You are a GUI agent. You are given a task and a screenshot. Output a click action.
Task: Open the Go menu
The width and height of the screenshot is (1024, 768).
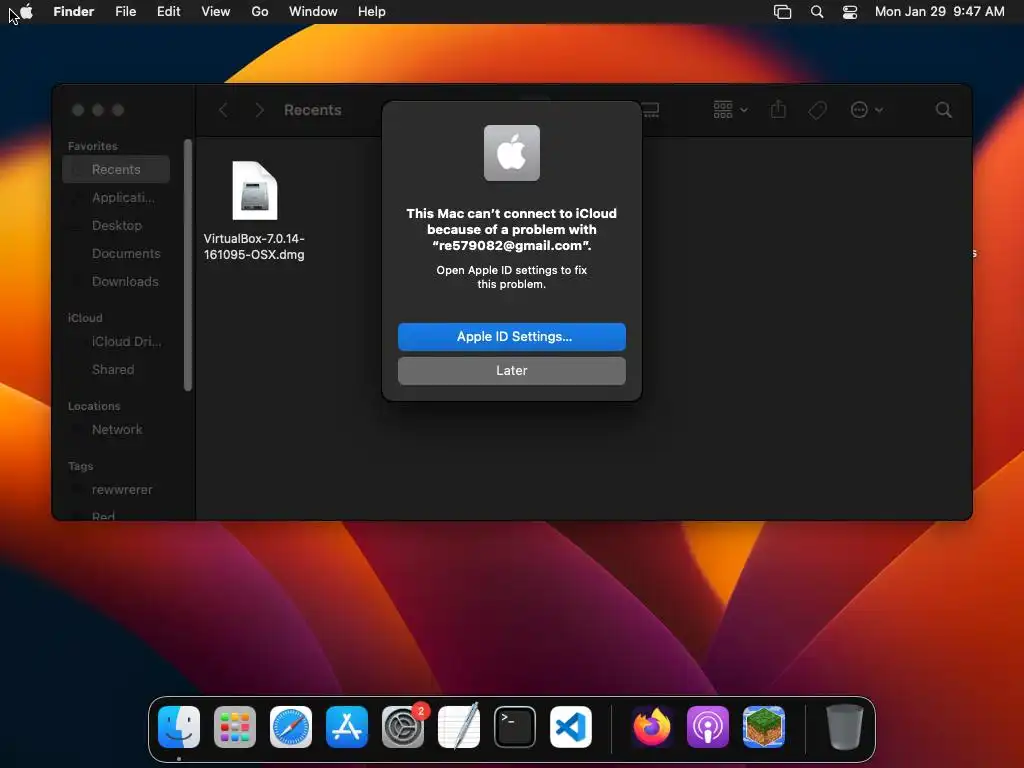pos(260,12)
